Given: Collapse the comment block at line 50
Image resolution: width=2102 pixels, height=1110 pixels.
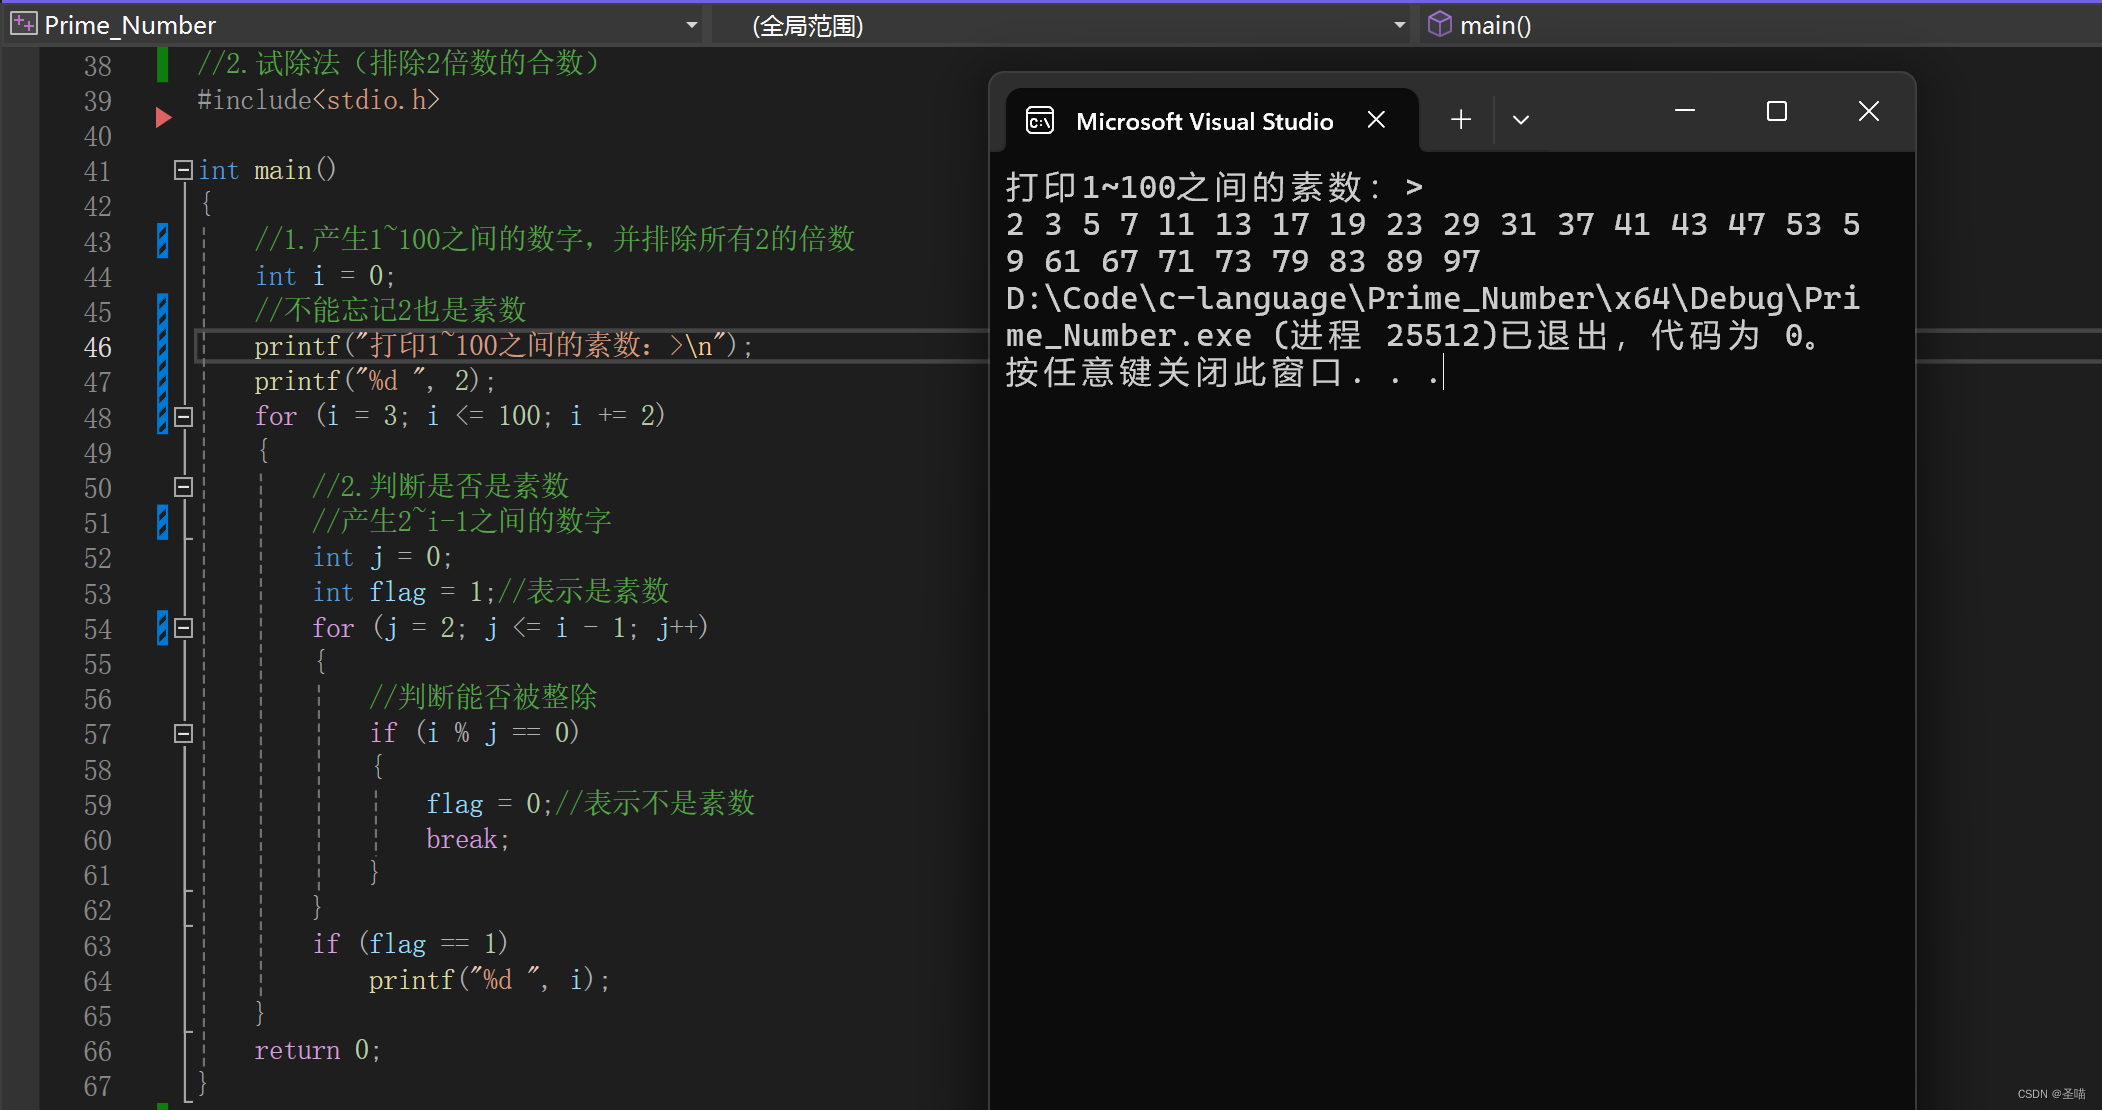Looking at the screenshot, I should (x=183, y=487).
